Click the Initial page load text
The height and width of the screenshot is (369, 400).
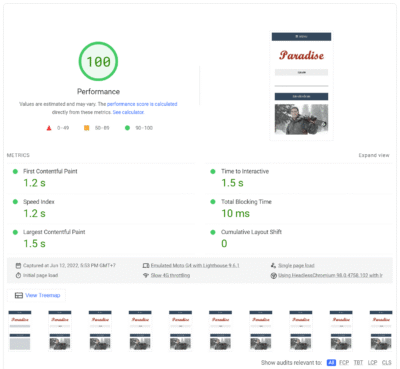pyautogui.click(x=40, y=275)
